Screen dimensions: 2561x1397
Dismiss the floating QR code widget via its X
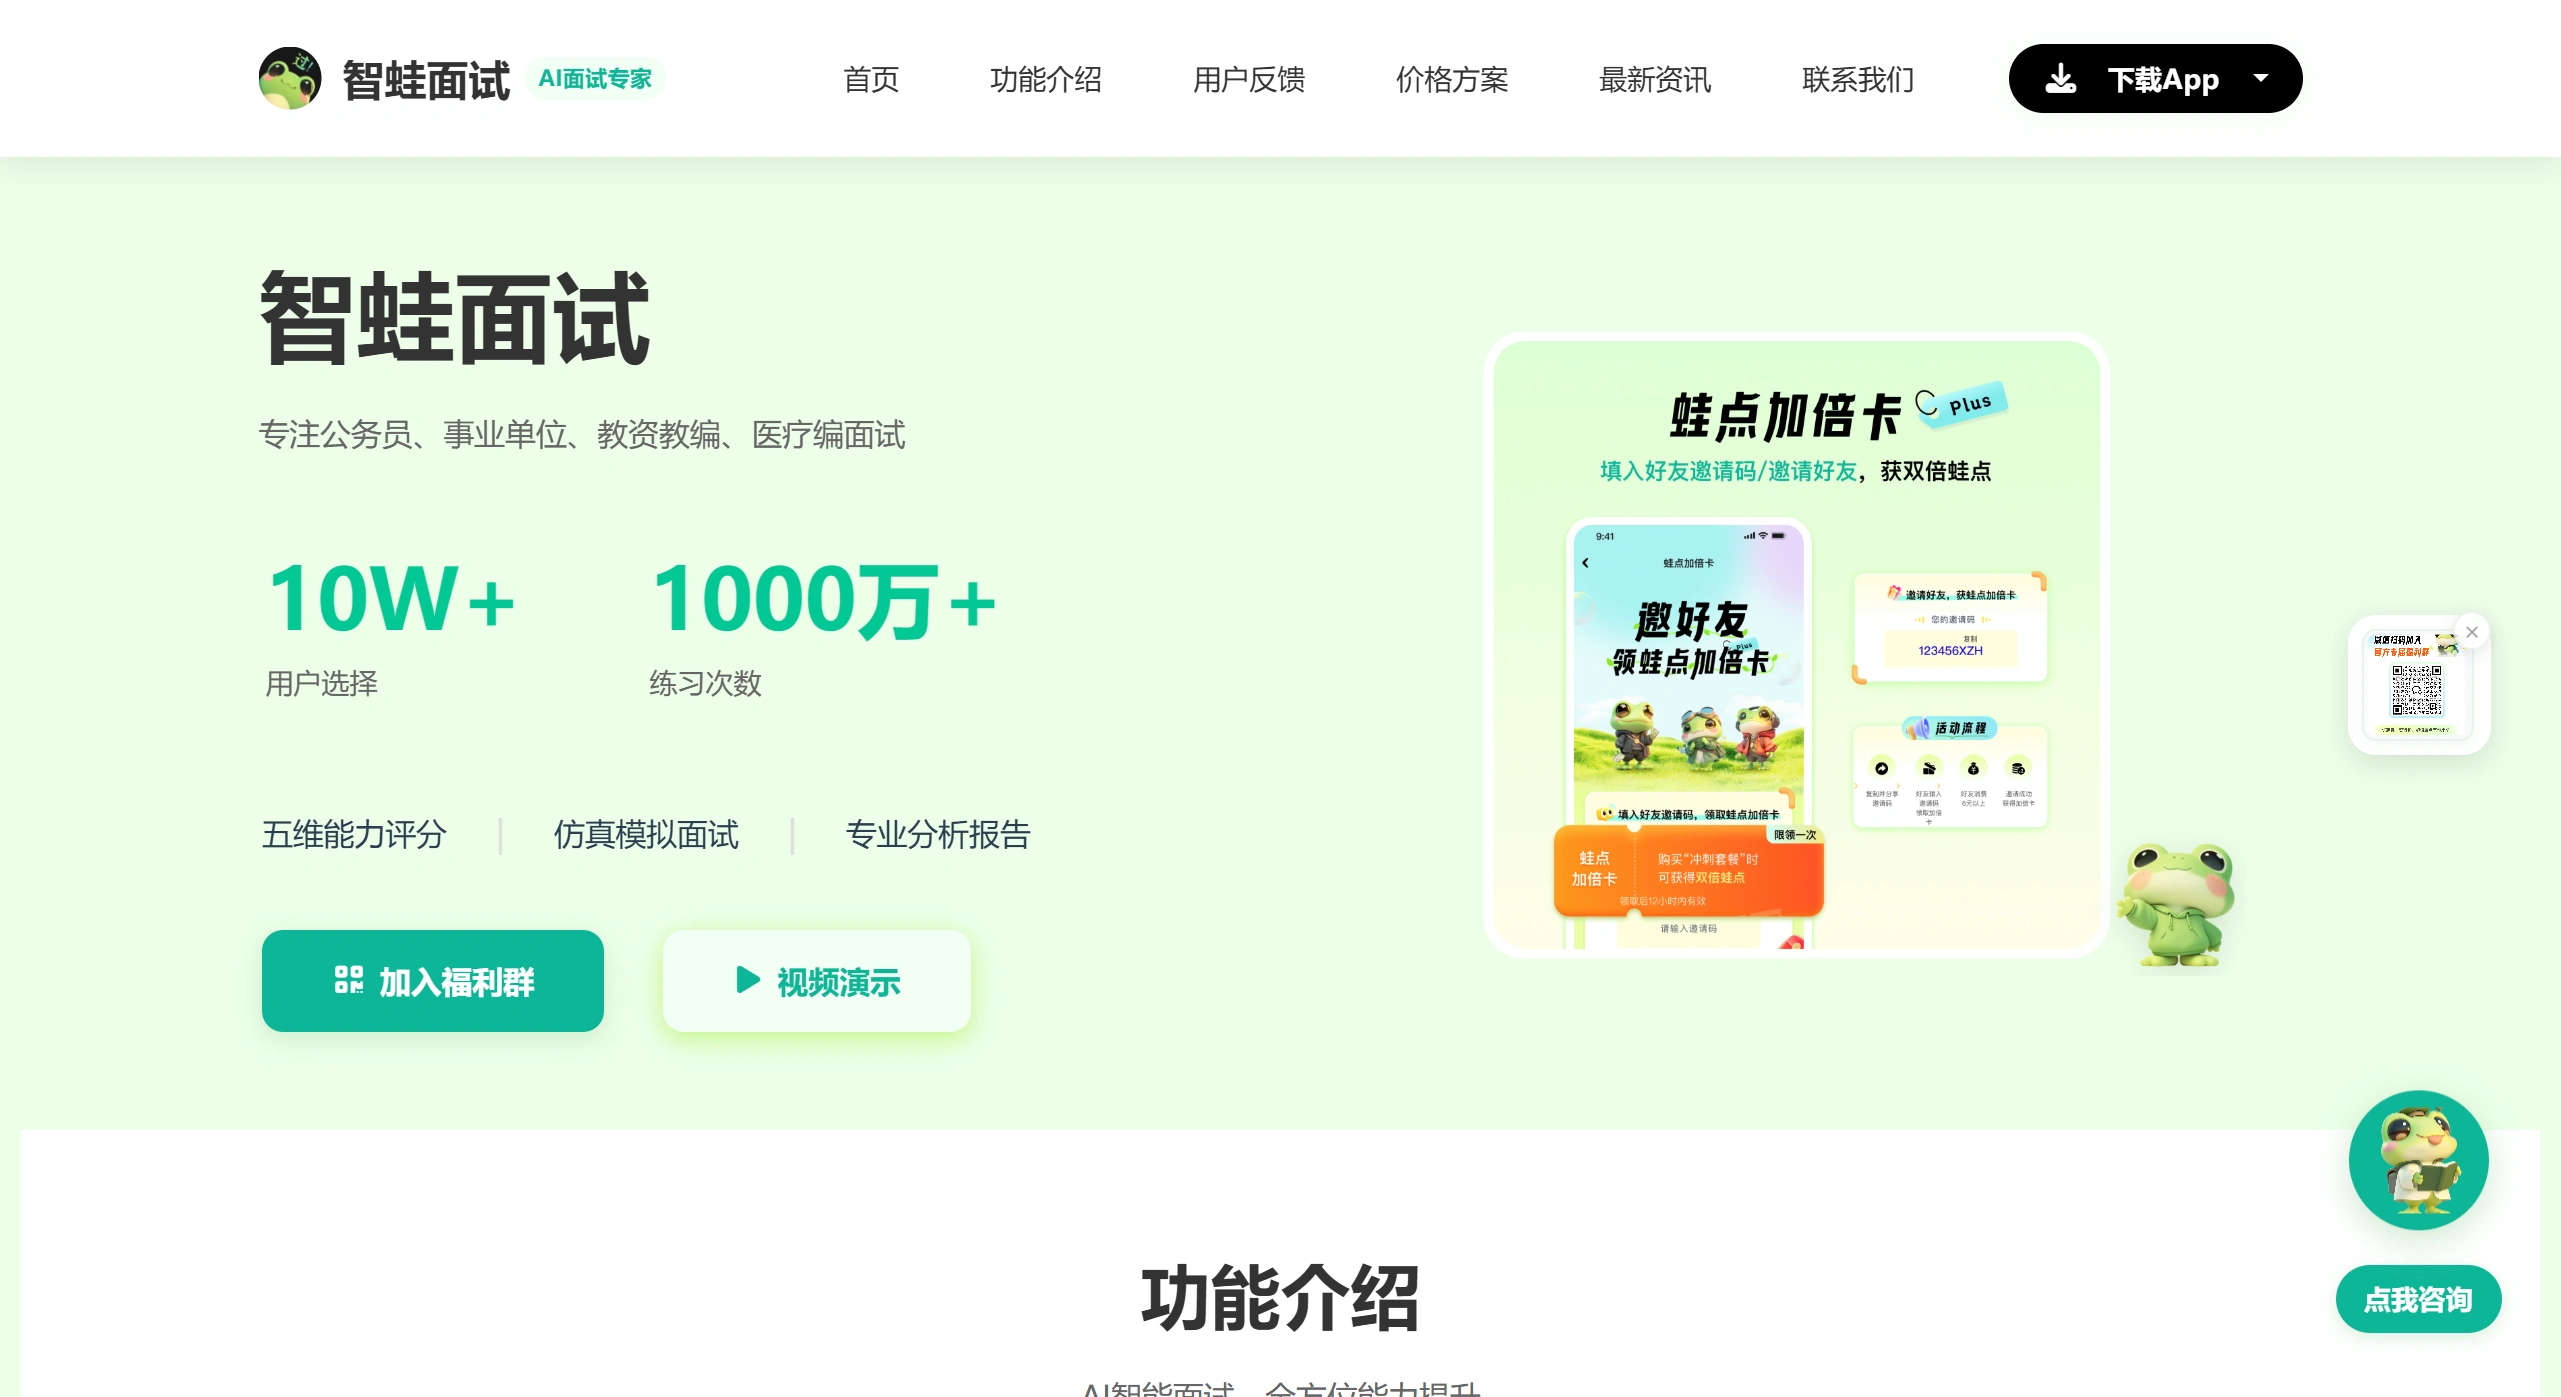2473,632
